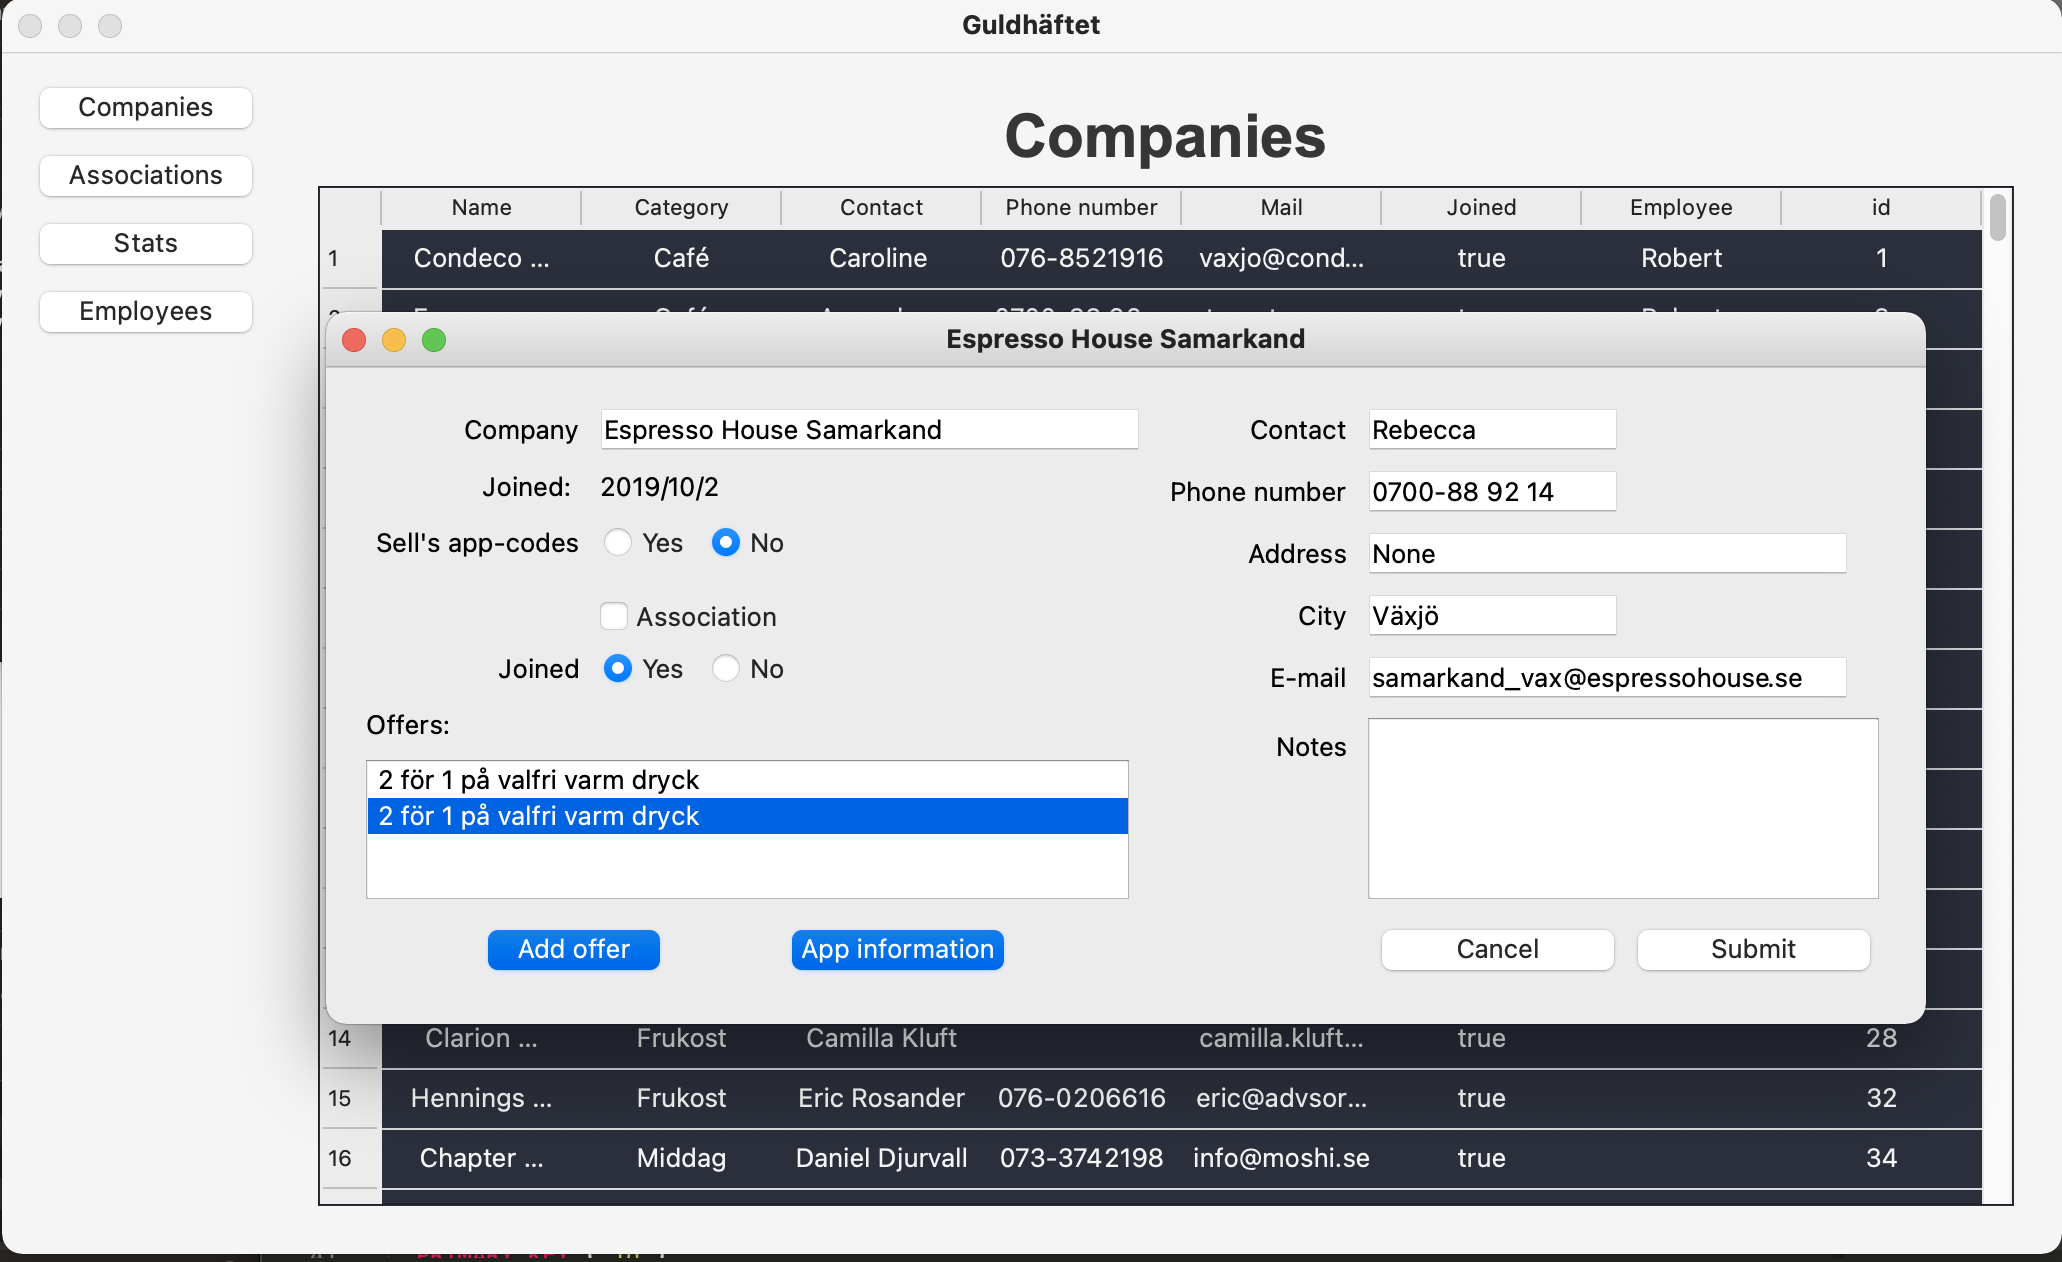Select No for Sell's app-codes
2062x1262 pixels.
point(726,543)
